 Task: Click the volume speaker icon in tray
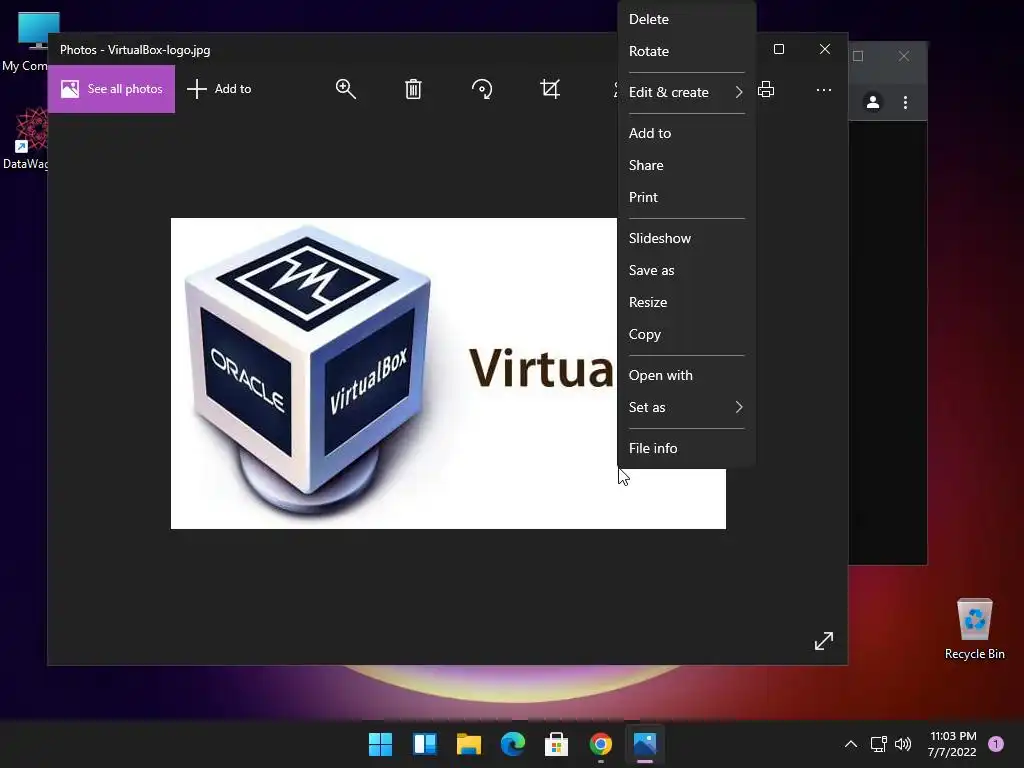[903, 744]
